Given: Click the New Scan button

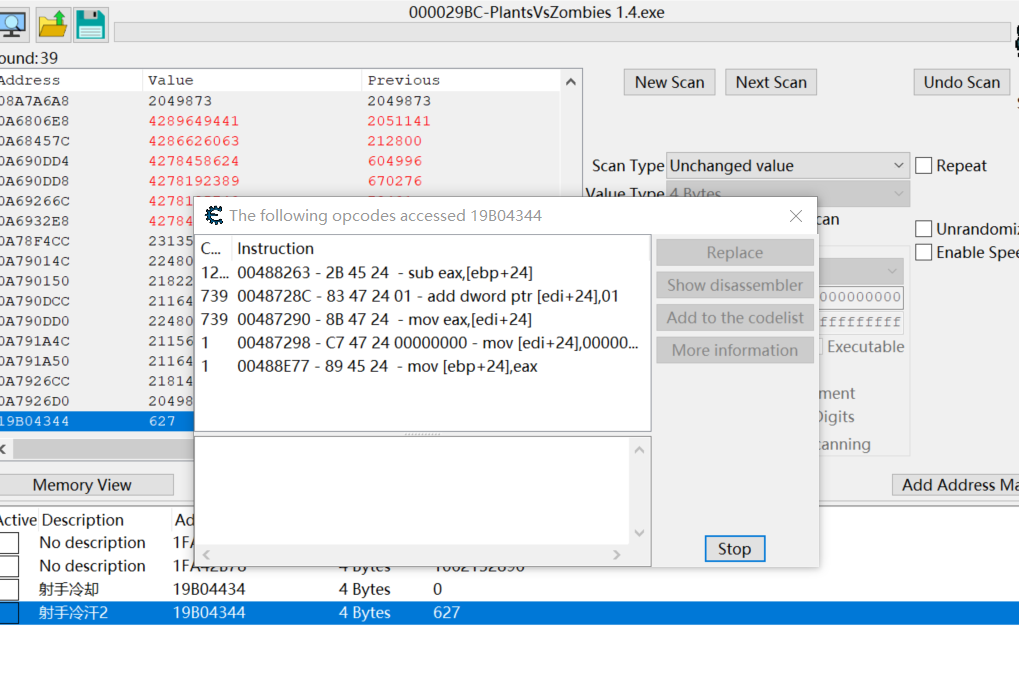Looking at the screenshot, I should 669,83.
